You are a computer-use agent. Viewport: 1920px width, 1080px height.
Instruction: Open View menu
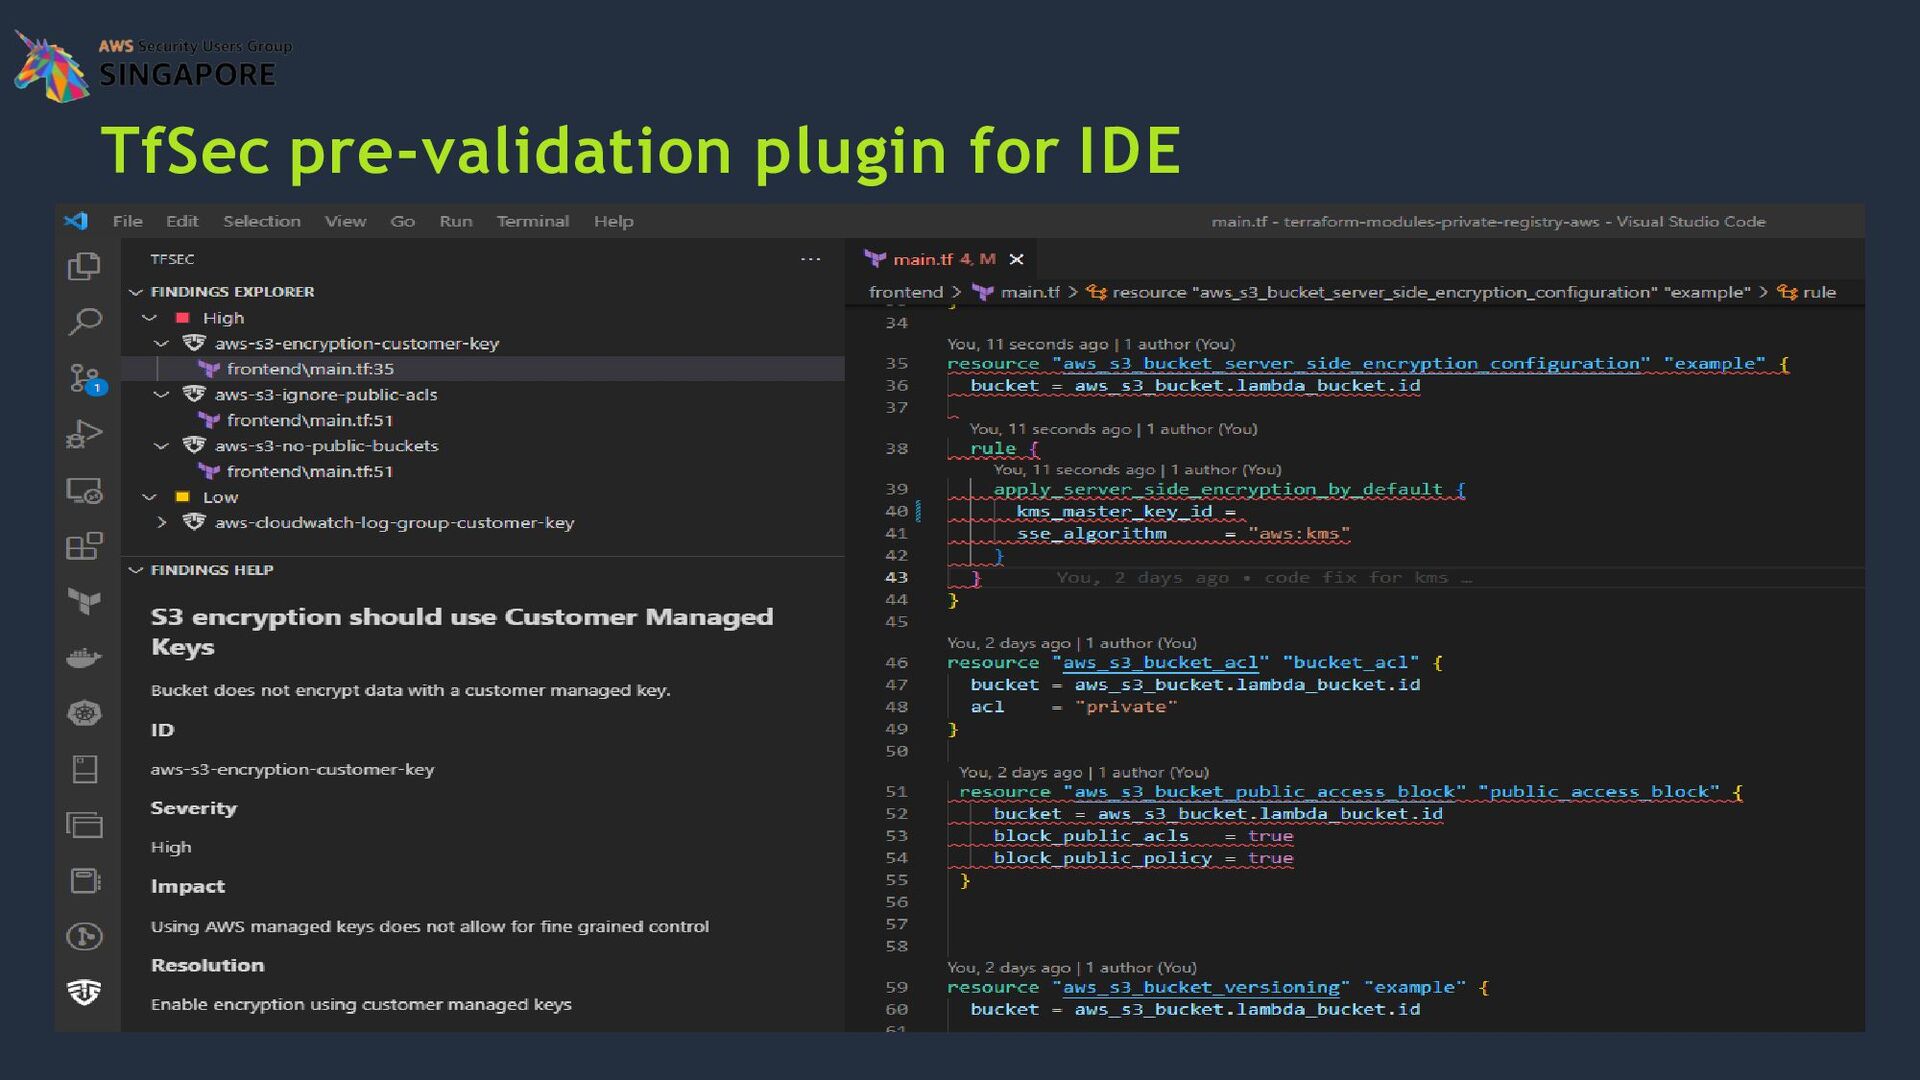click(x=345, y=221)
